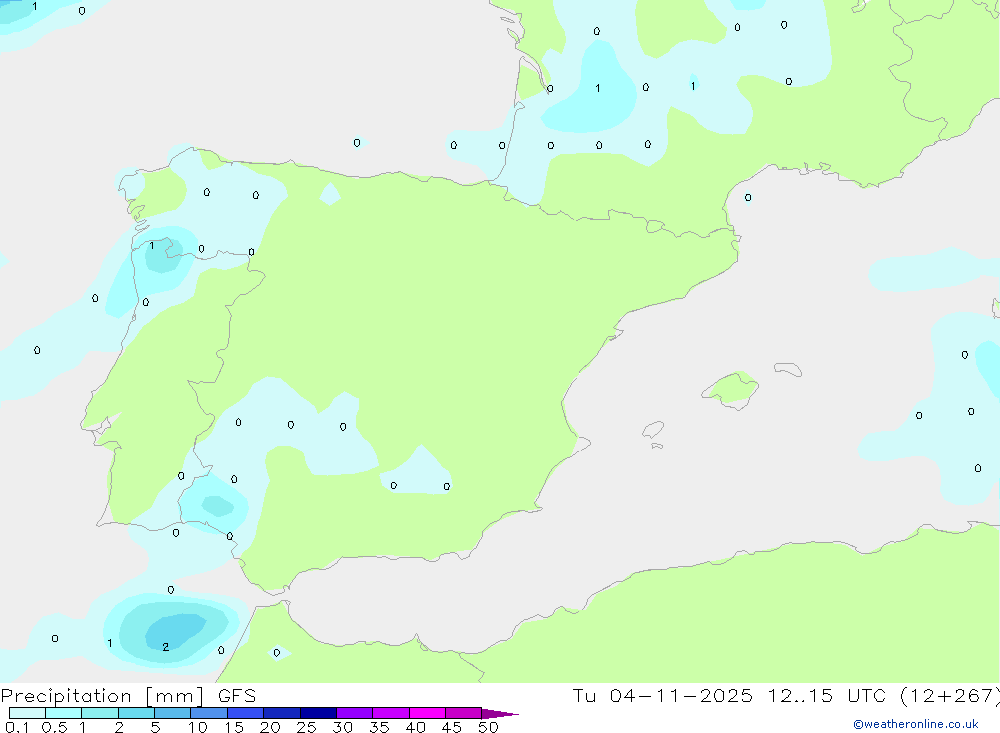1000x733 pixels.
Task: Click the "GFS" model label
Action: point(237,696)
